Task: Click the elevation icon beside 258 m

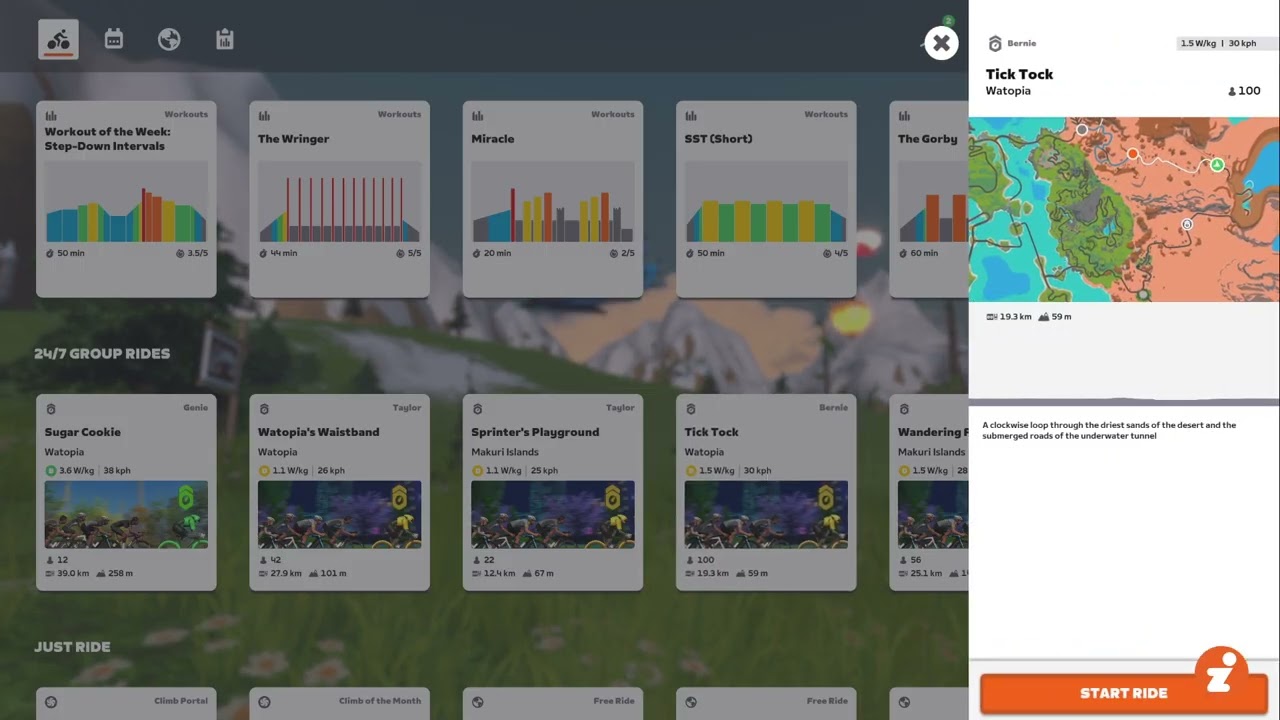Action: [x=102, y=574]
